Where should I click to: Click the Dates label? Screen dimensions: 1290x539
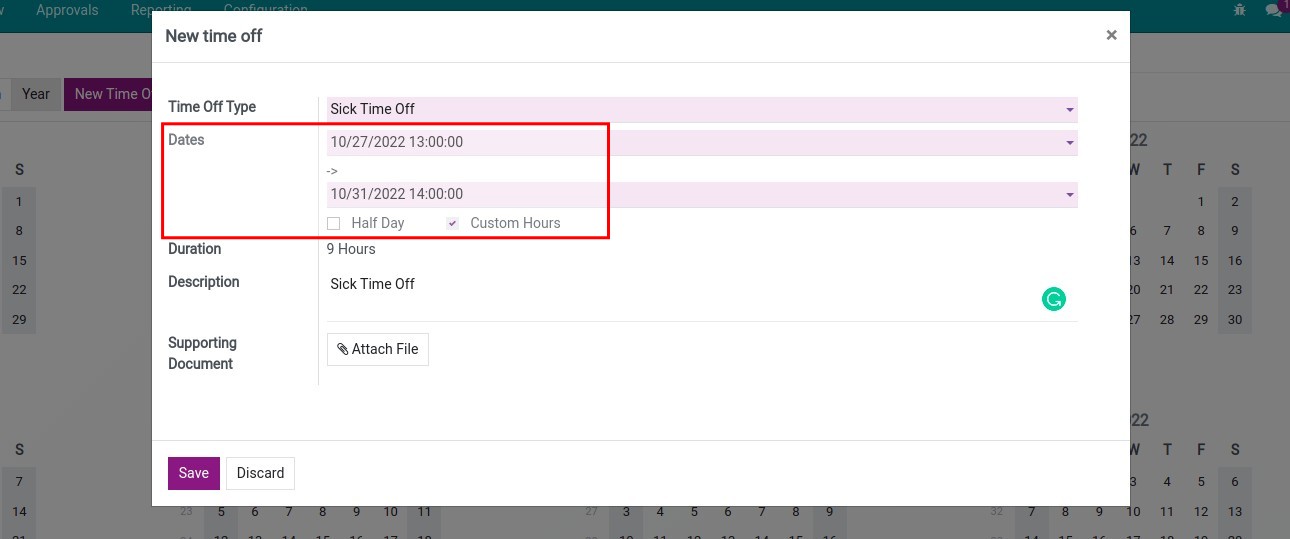pyautogui.click(x=186, y=140)
